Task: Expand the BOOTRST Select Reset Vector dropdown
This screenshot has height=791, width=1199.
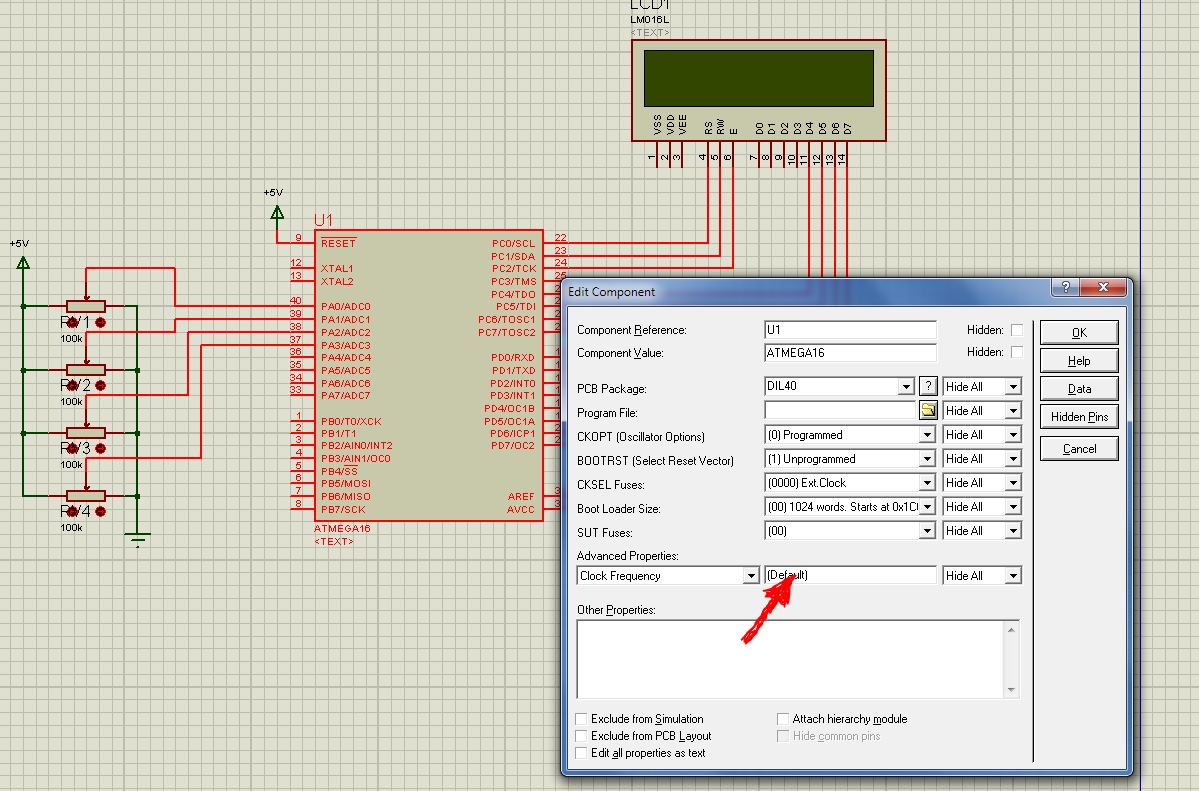Action: point(927,459)
